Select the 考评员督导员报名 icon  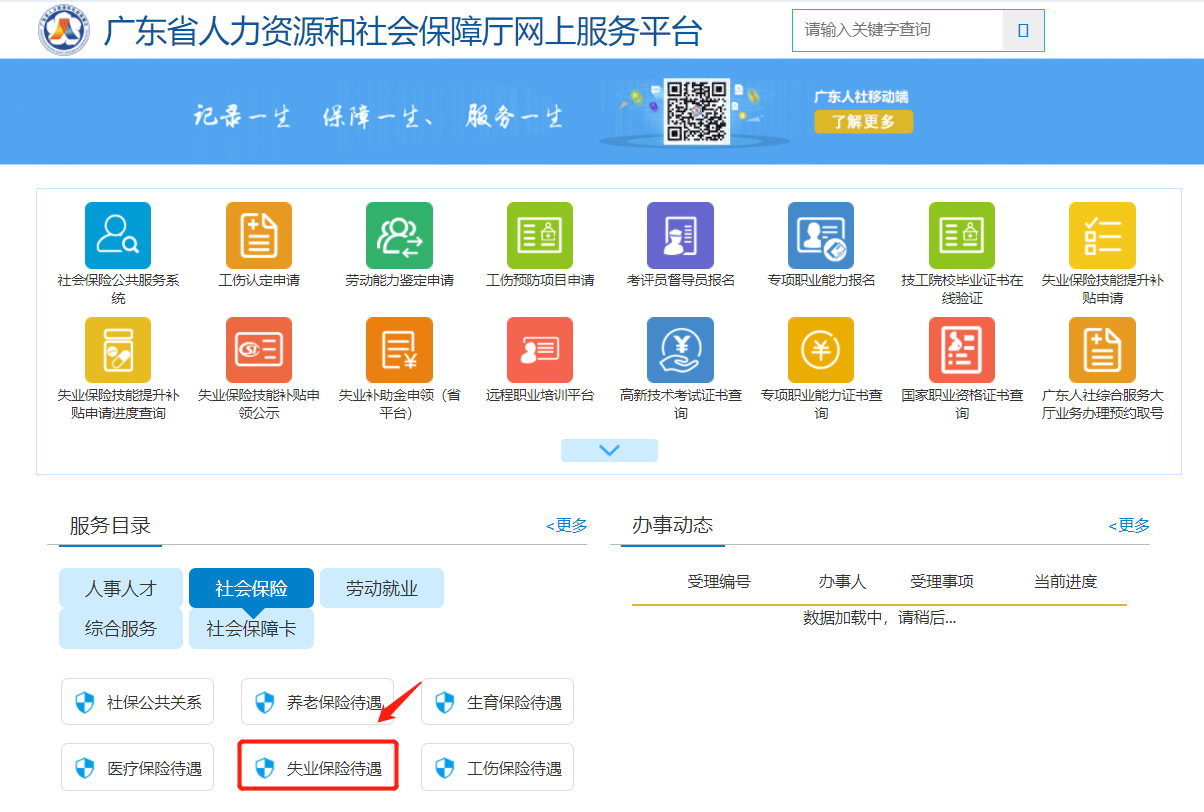[x=680, y=236]
